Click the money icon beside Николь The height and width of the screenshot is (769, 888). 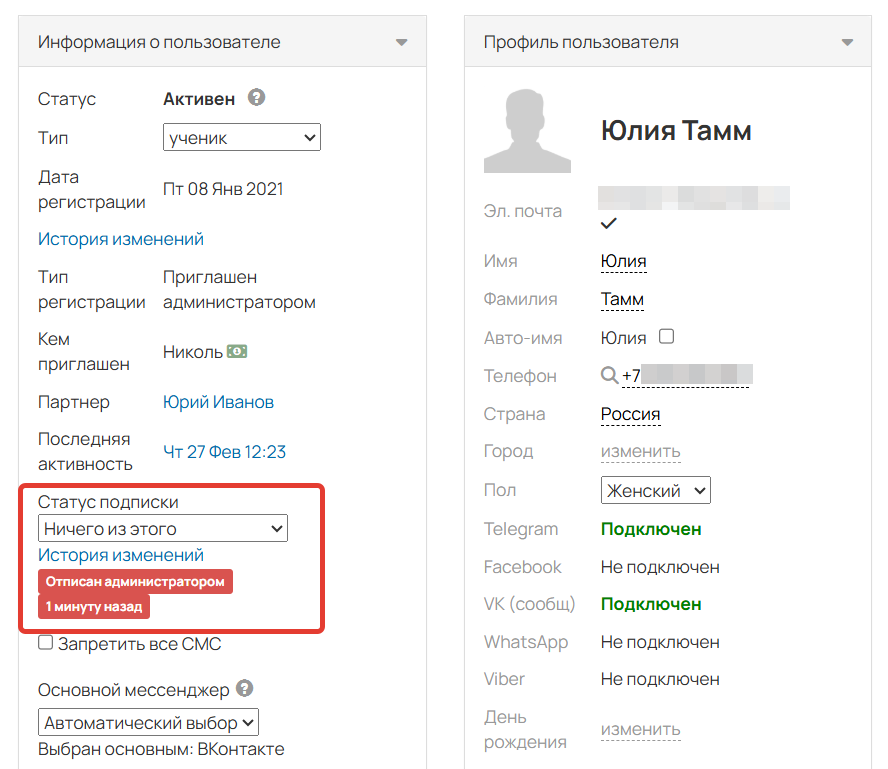point(237,351)
